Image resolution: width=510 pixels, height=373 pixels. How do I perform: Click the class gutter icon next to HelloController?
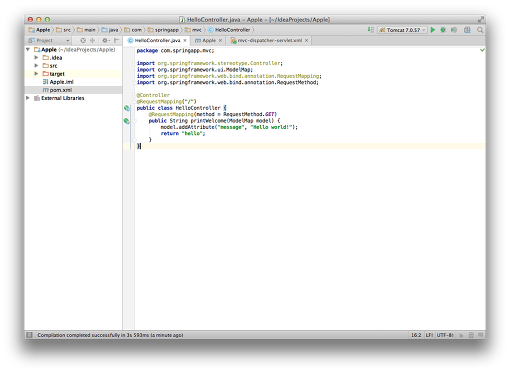(127, 108)
